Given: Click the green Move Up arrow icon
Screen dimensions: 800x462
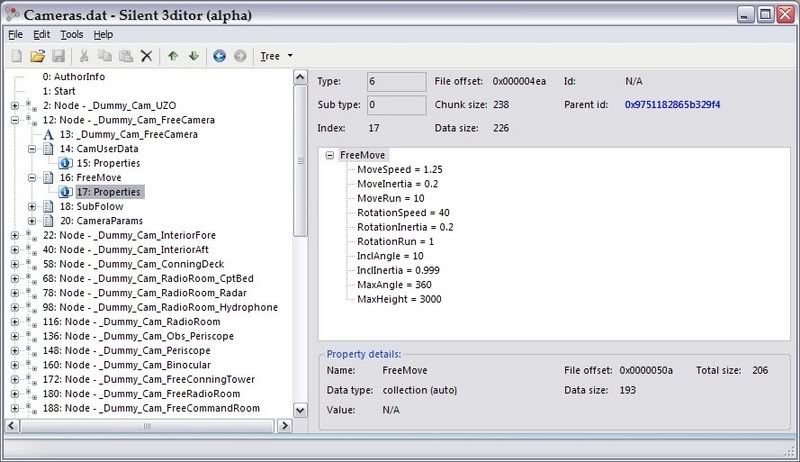Looking at the screenshot, I should coord(173,56).
